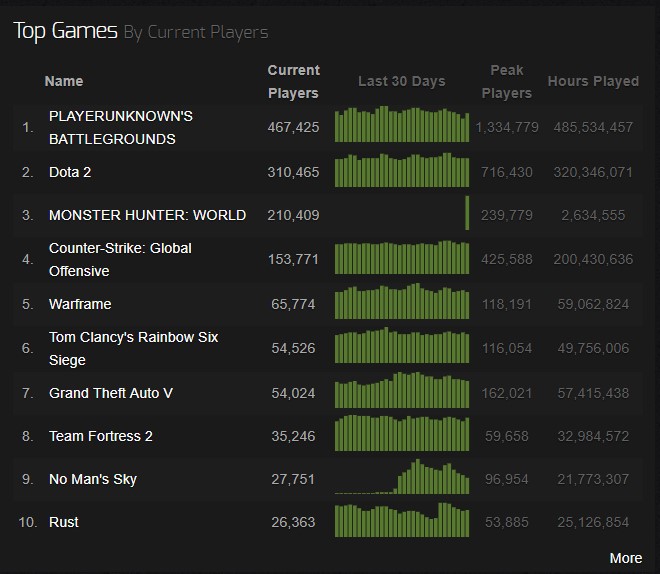Open the Warframe game link

pos(80,304)
